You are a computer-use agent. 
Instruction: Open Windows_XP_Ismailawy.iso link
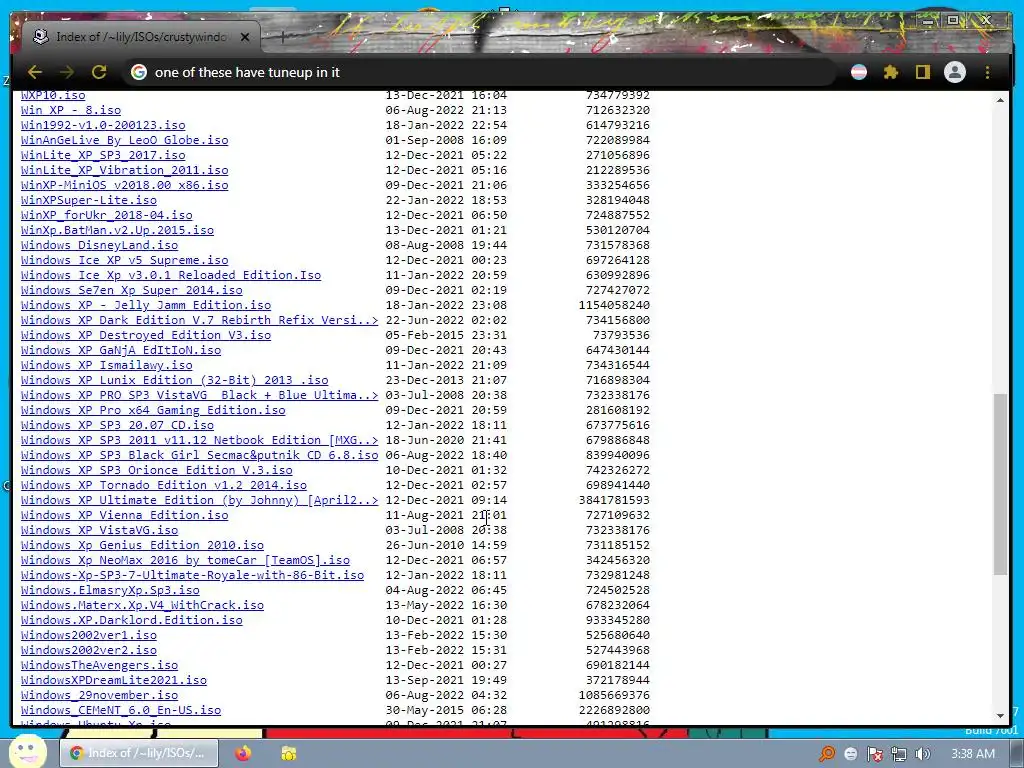tap(106, 366)
